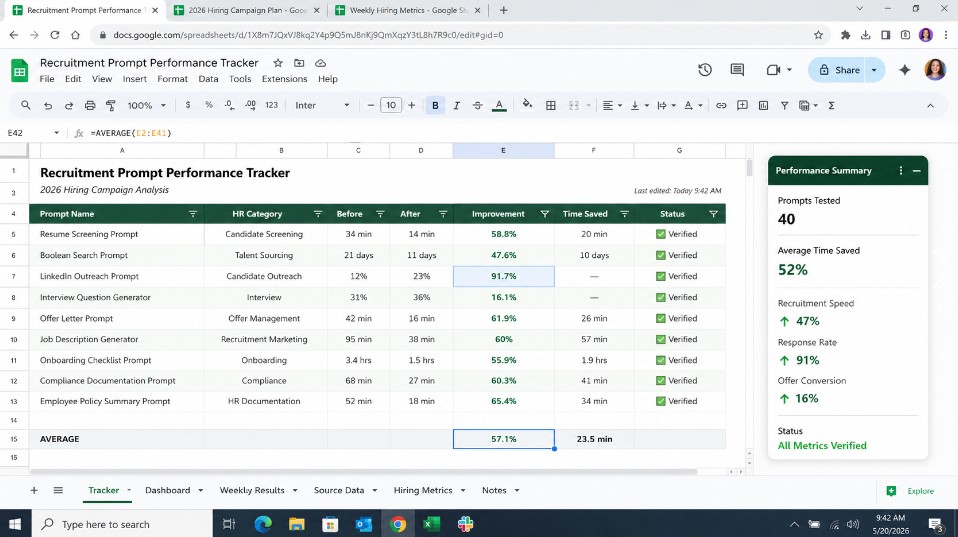This screenshot has height=537, width=958.
Task: Open the Extensions menu
Action: coord(284,79)
